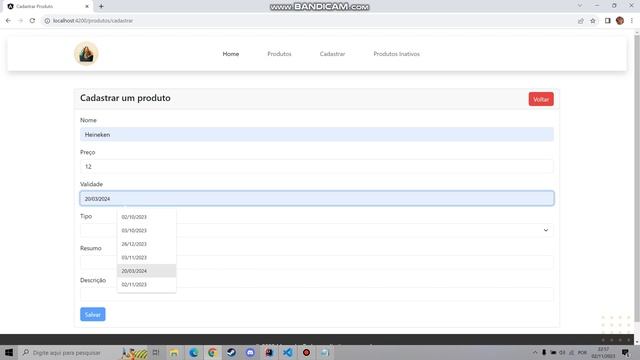Reload the page with the refresh icon
640x360 pixels.
pos(32,20)
